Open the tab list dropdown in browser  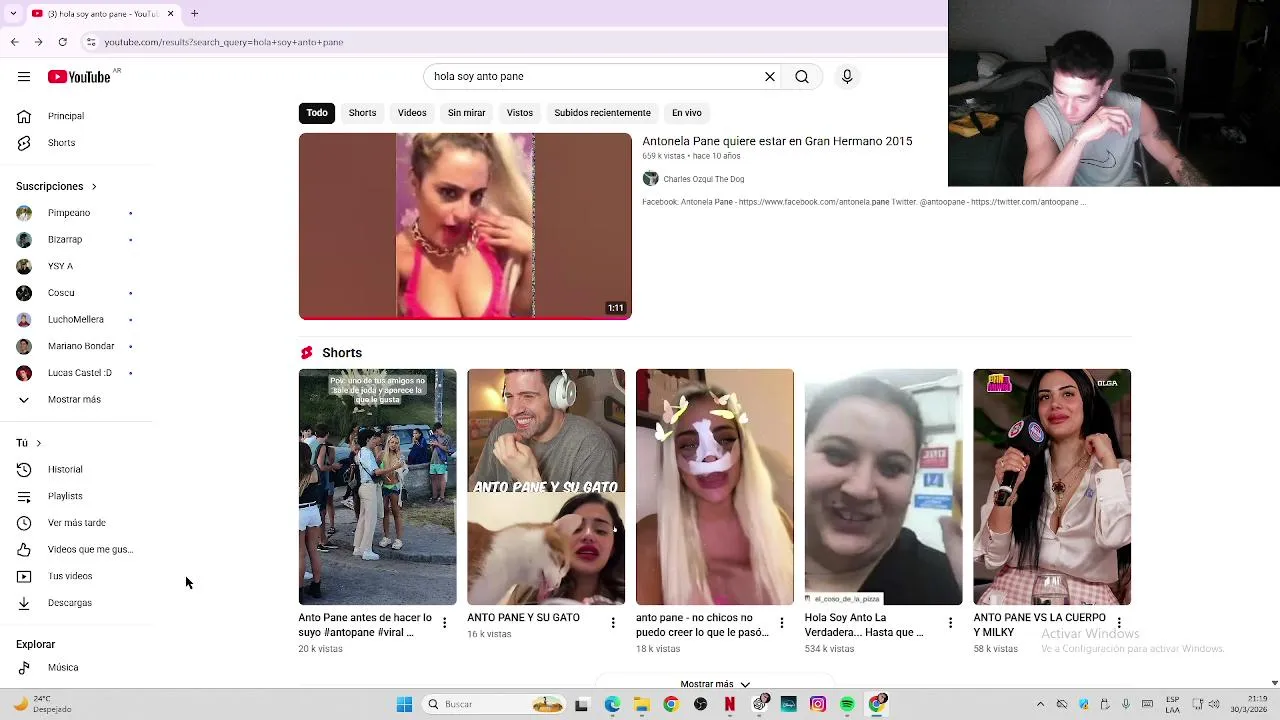[x=12, y=14]
